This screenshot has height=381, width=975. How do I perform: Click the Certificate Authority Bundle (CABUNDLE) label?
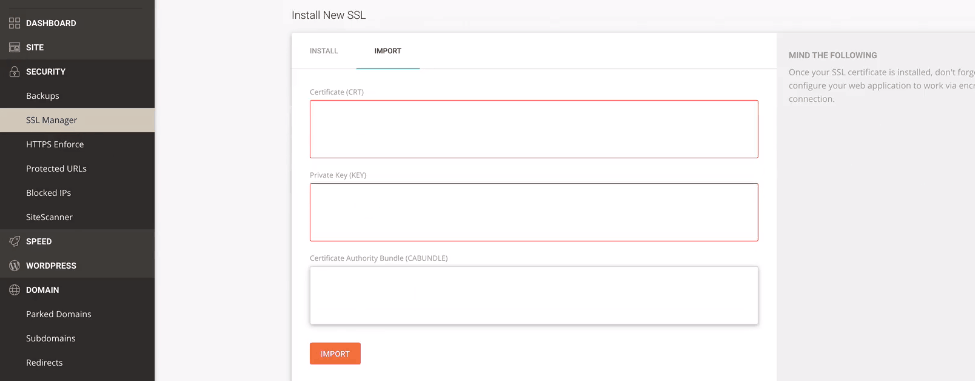pos(379,258)
